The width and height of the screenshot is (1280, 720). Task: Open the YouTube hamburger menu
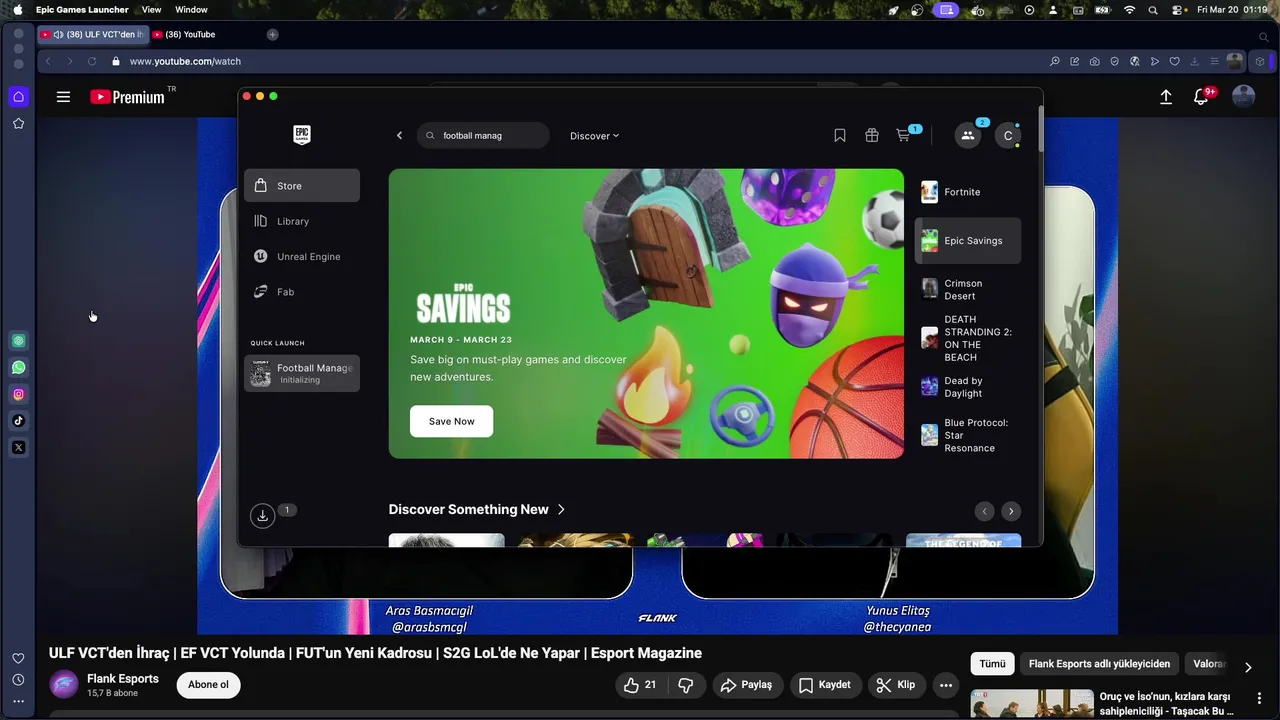[x=63, y=97]
